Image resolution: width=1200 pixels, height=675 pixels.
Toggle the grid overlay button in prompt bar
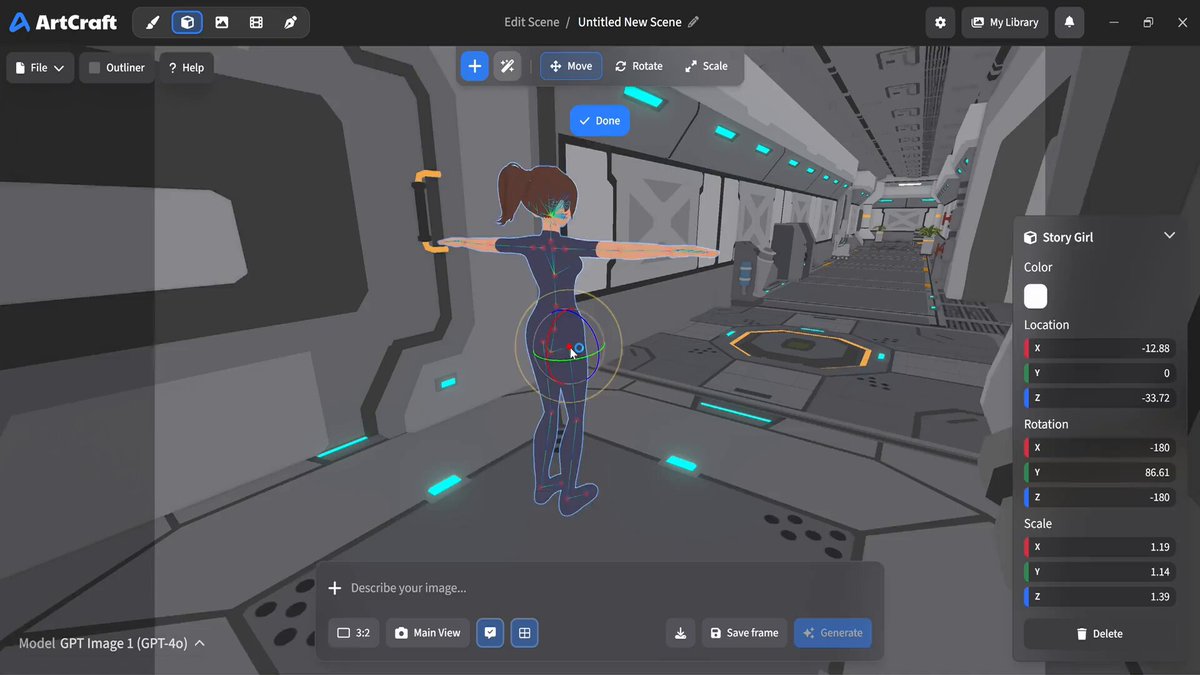click(524, 633)
